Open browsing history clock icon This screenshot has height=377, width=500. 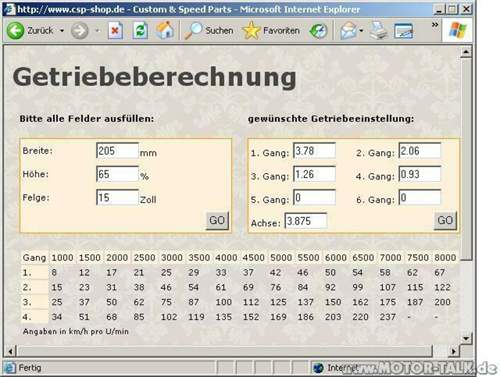pyautogui.click(x=318, y=31)
